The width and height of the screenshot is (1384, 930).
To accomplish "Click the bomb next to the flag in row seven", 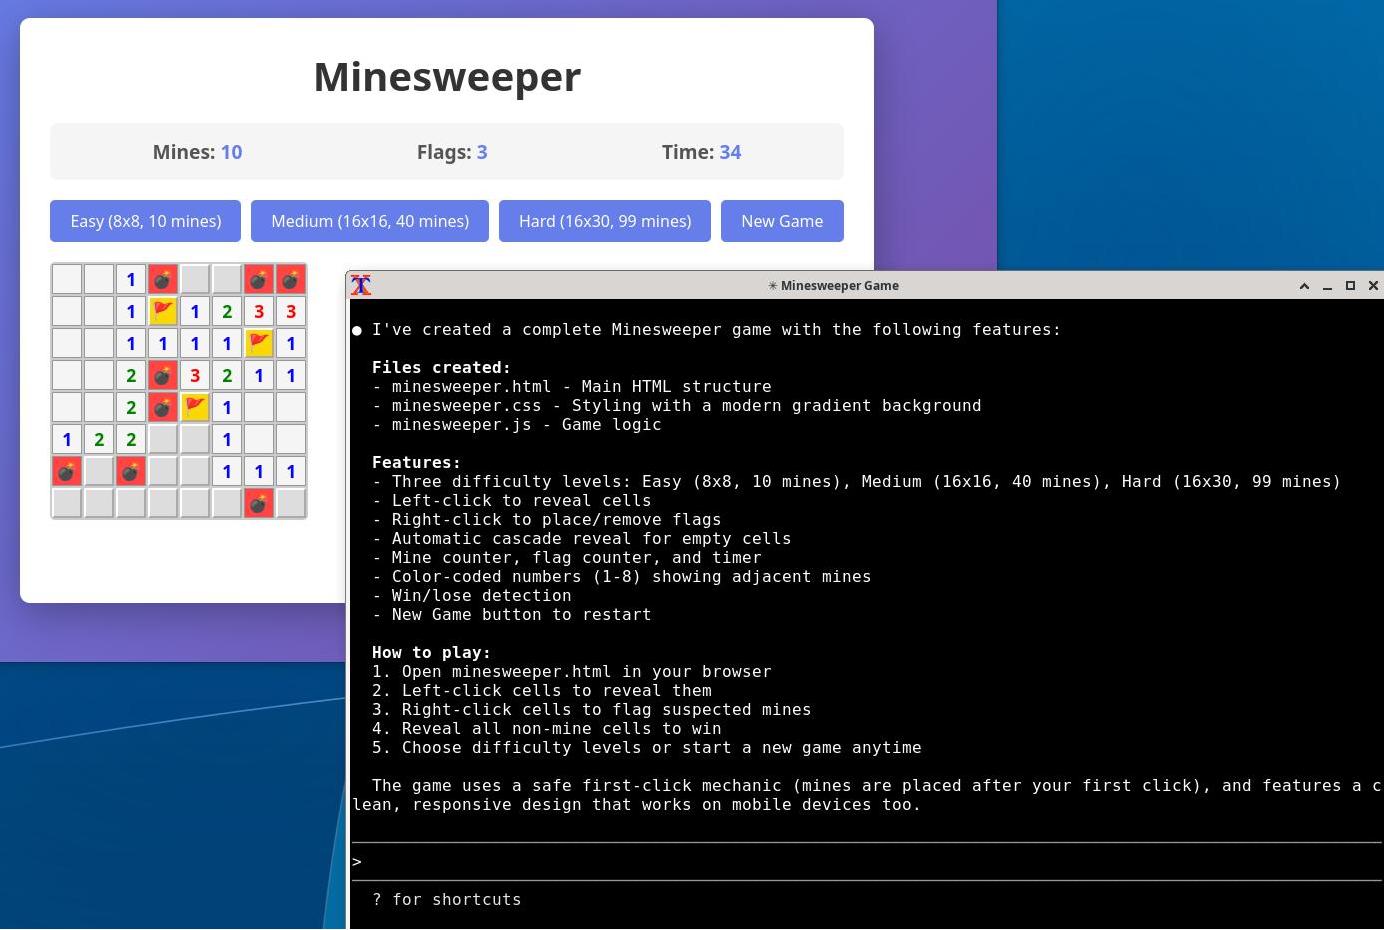I will pos(163,407).
